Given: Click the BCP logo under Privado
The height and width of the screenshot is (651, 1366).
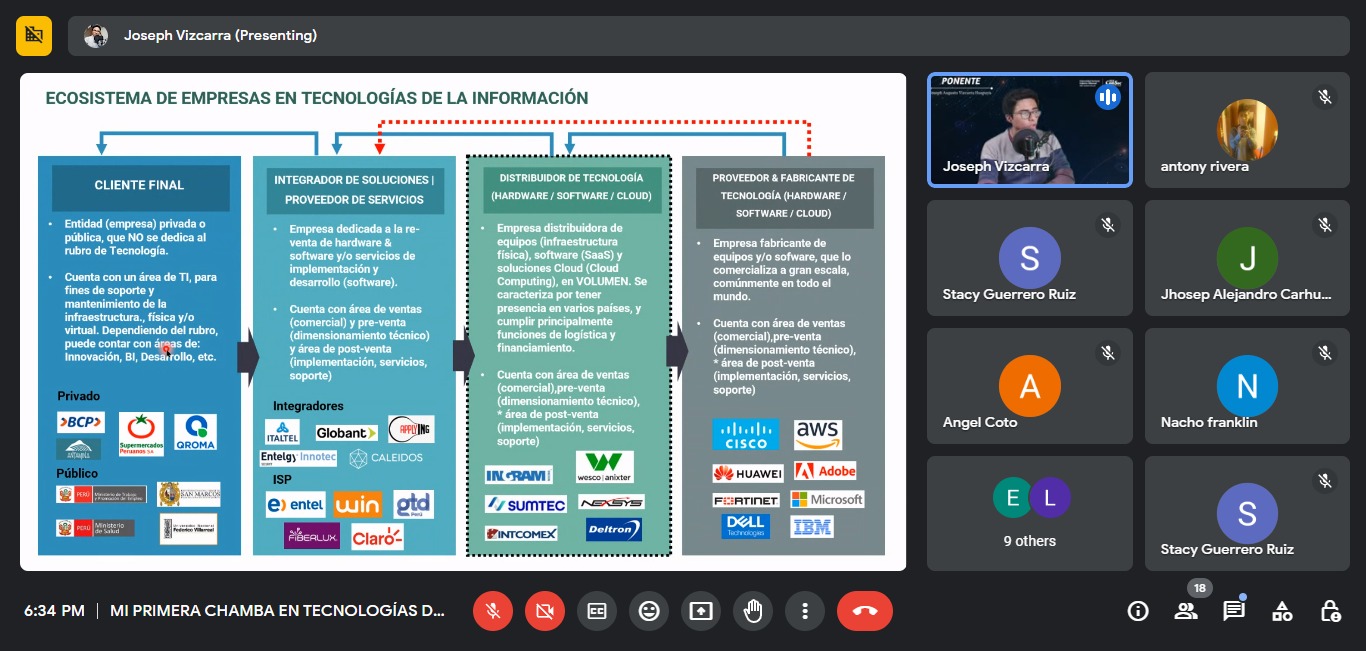Looking at the screenshot, I should click(81, 422).
